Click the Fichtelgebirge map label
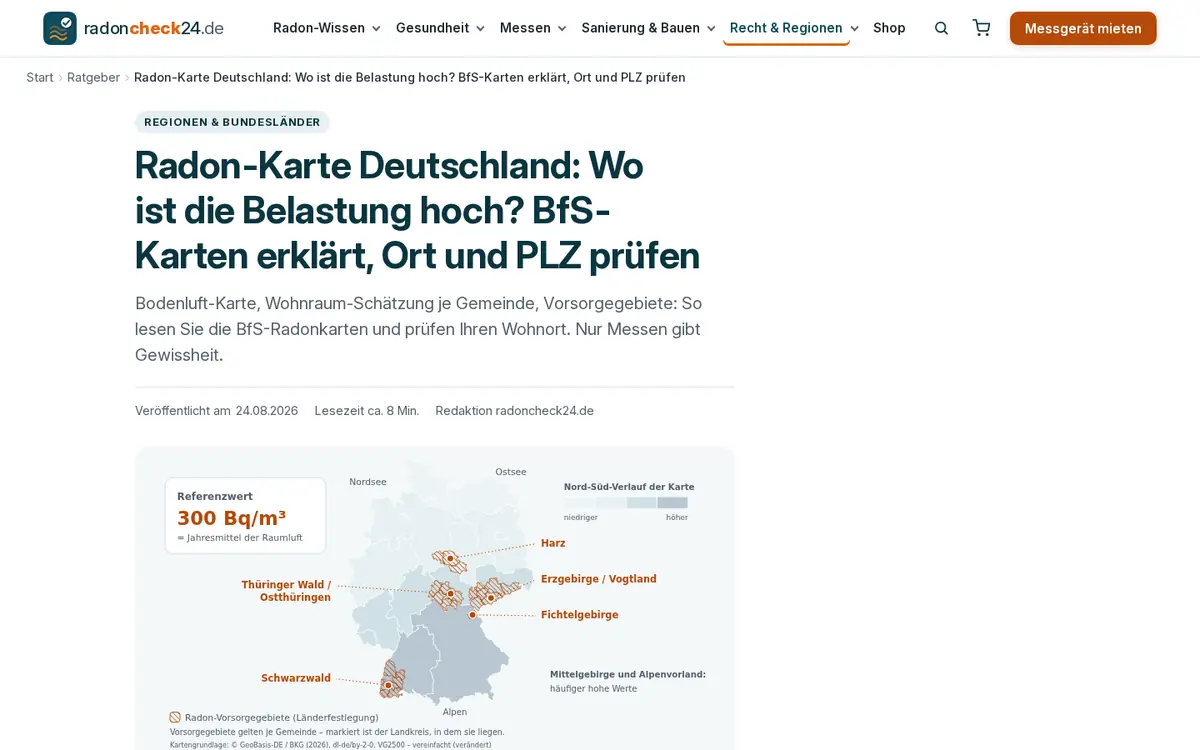The width and height of the screenshot is (1200, 750). (x=580, y=615)
